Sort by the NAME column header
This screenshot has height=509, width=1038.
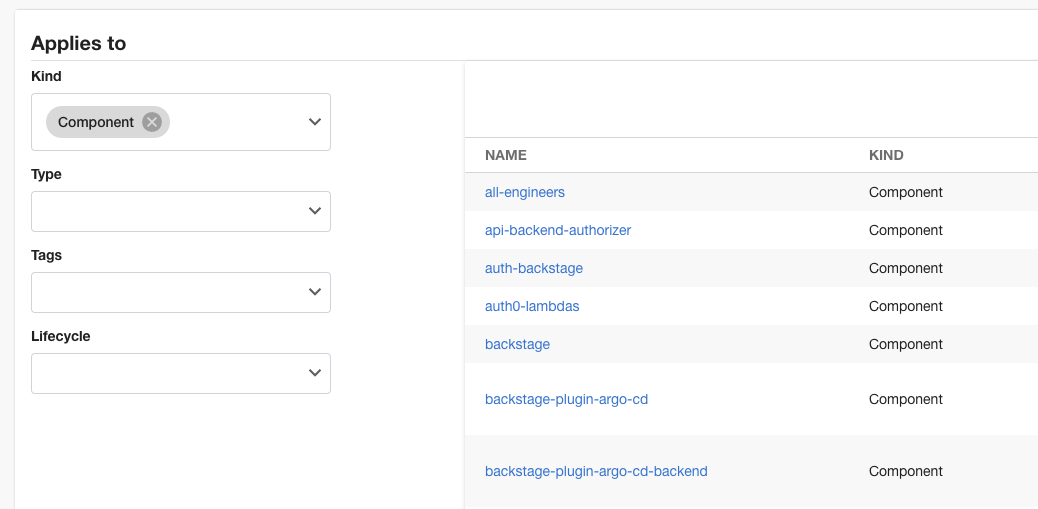[506, 155]
